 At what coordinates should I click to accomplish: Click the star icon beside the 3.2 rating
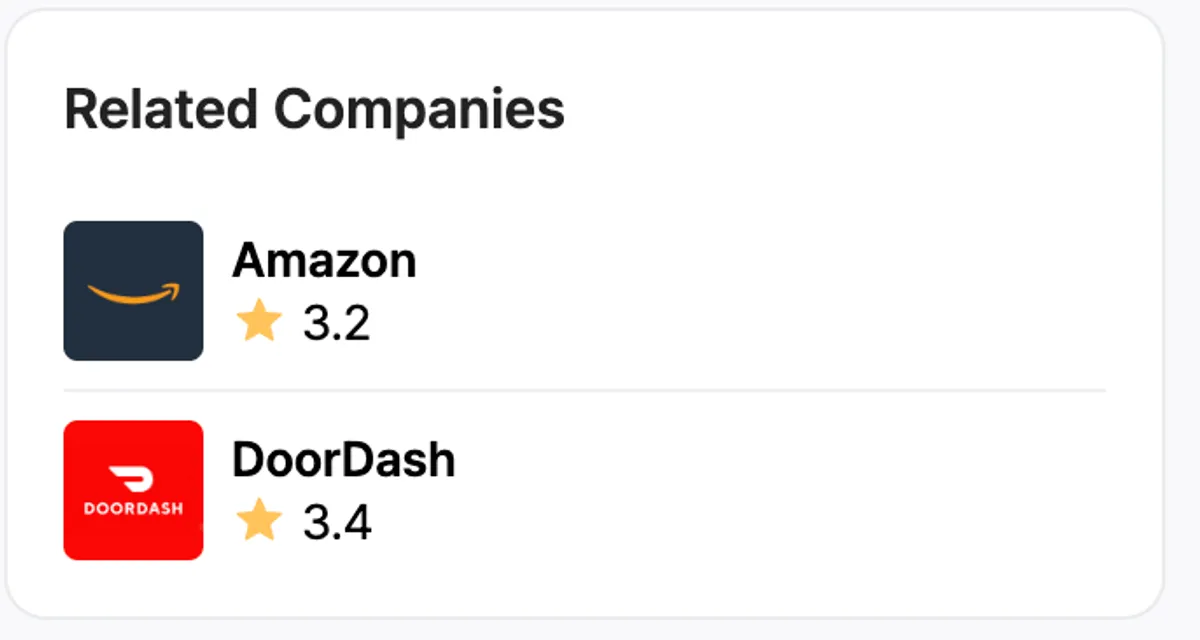(259, 323)
